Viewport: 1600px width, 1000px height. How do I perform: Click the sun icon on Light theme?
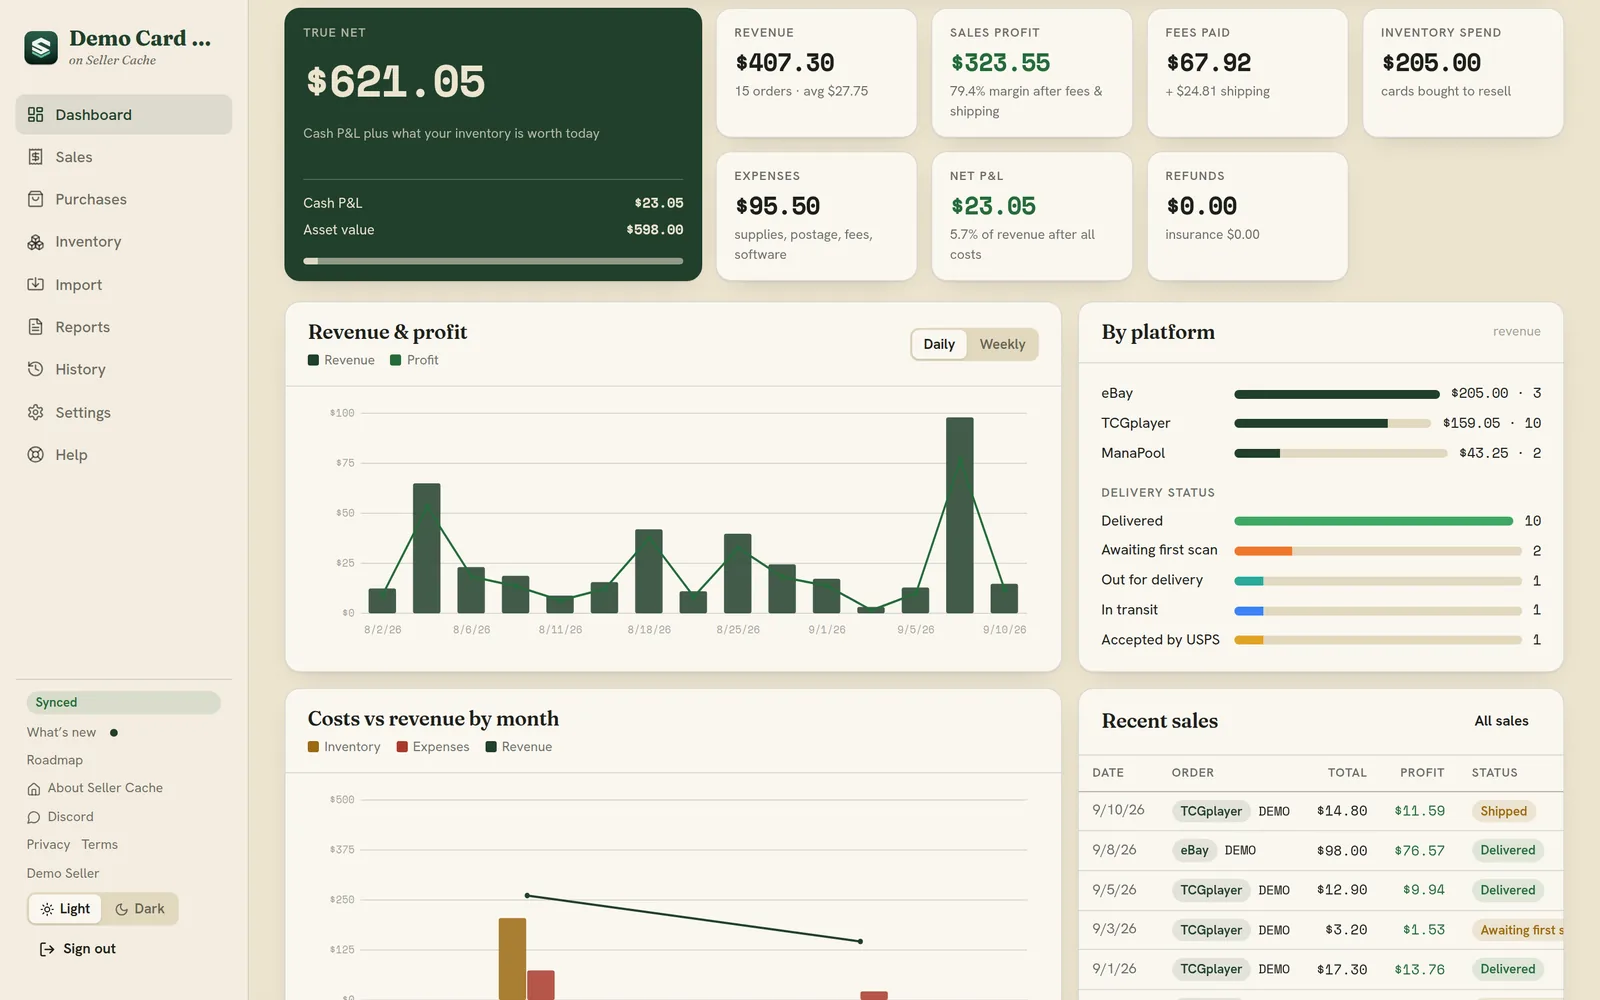(47, 909)
